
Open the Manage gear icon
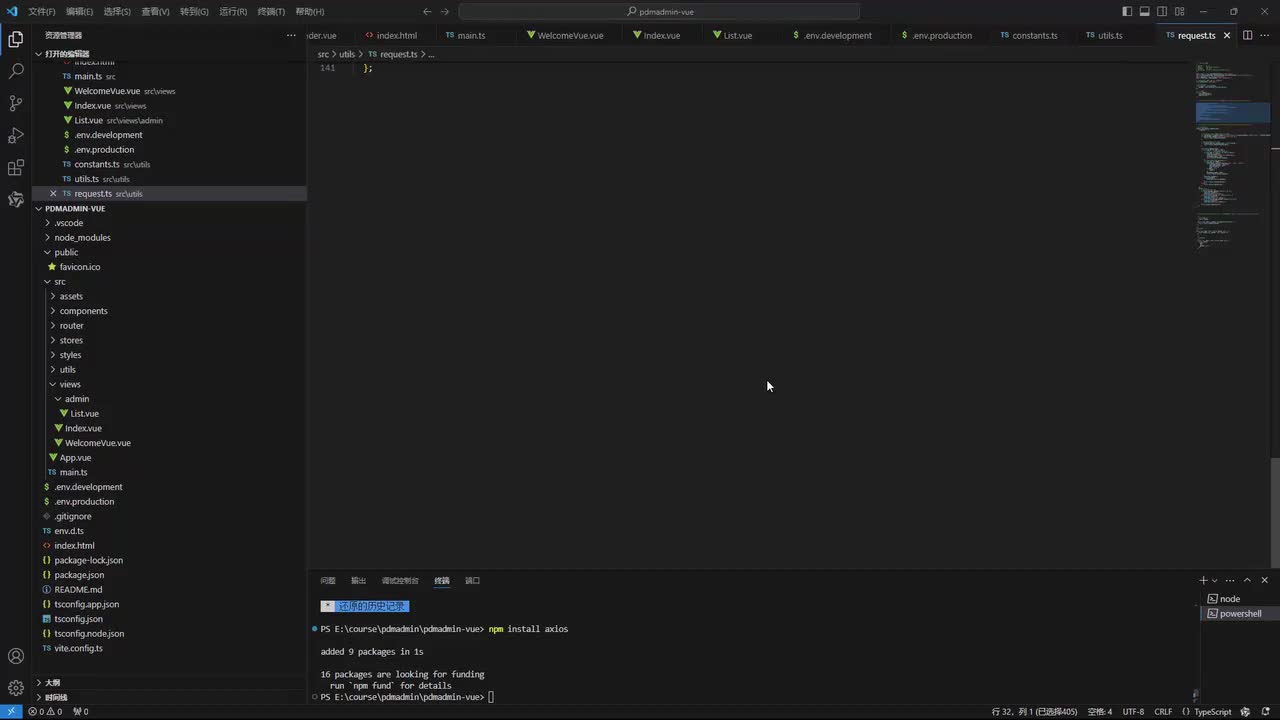pyautogui.click(x=16, y=688)
